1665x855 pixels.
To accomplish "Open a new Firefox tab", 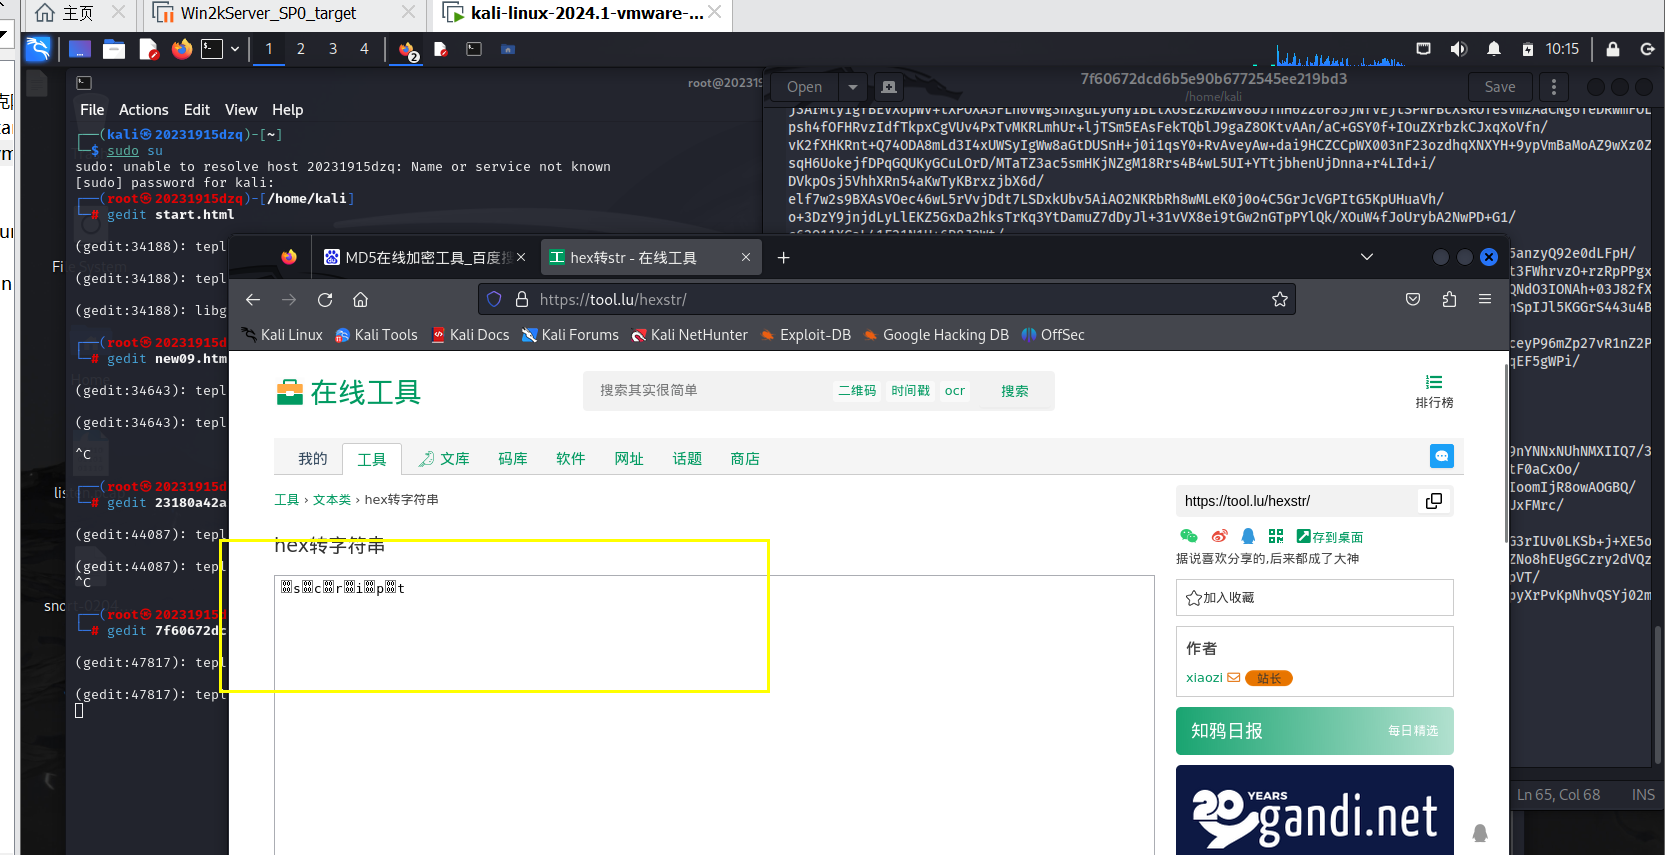I will [x=784, y=258].
